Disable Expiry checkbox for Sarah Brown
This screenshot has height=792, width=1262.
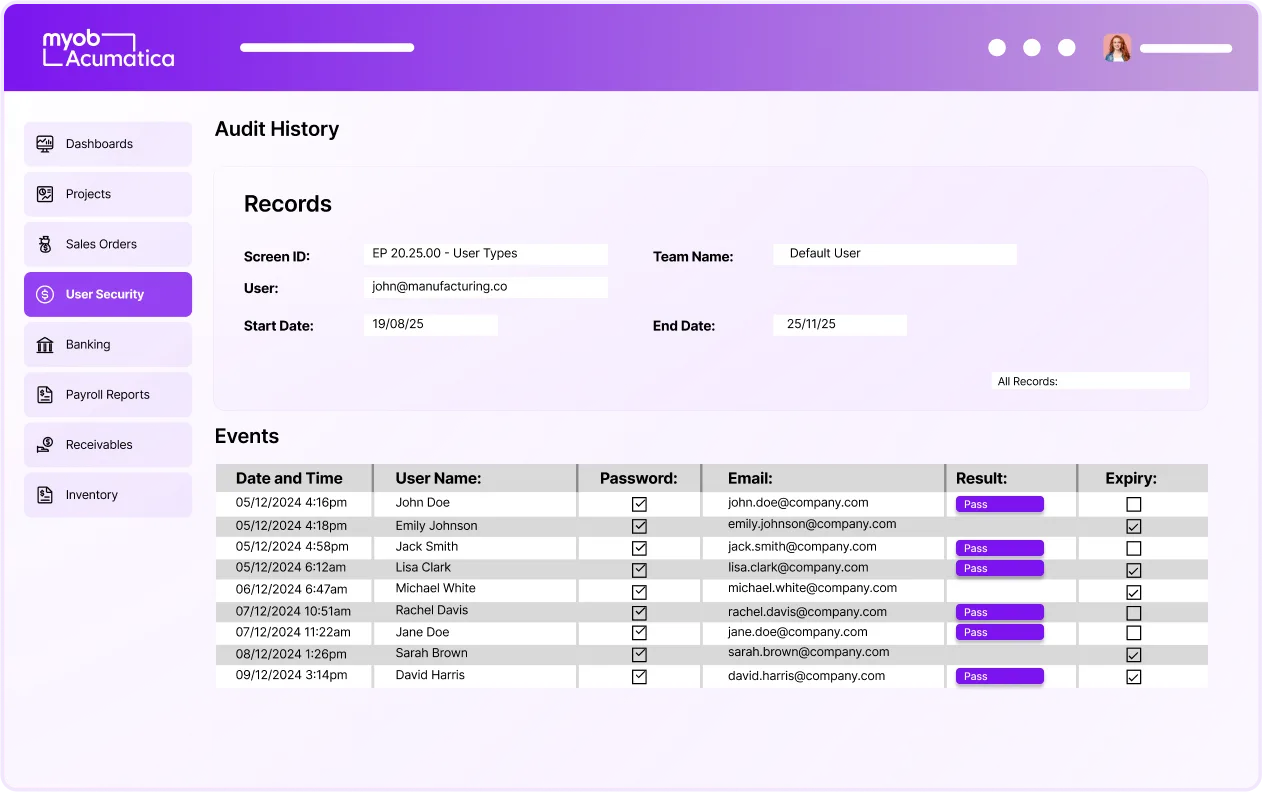[1133, 654]
